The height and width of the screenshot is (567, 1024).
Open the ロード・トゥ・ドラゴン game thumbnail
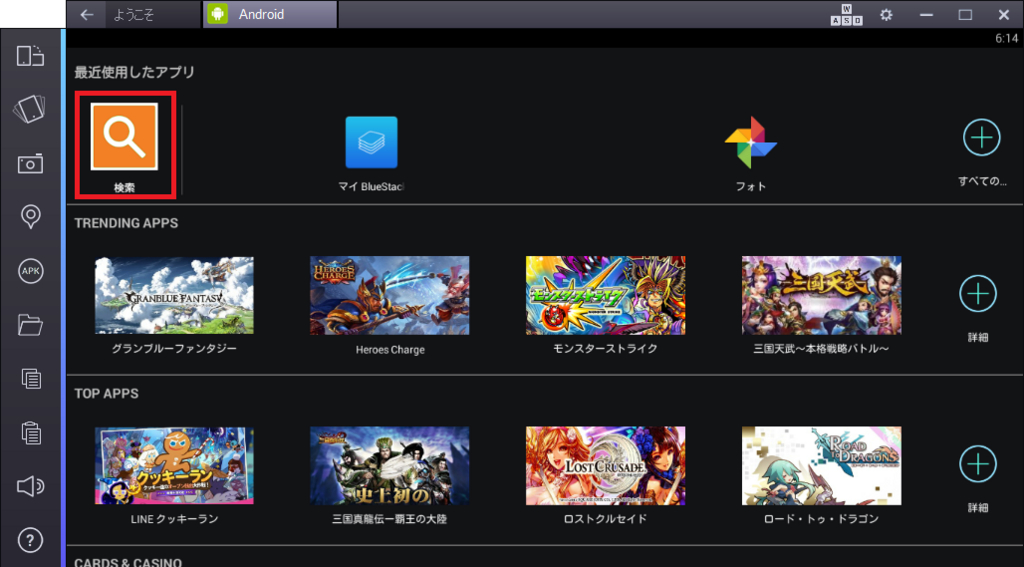(822, 466)
